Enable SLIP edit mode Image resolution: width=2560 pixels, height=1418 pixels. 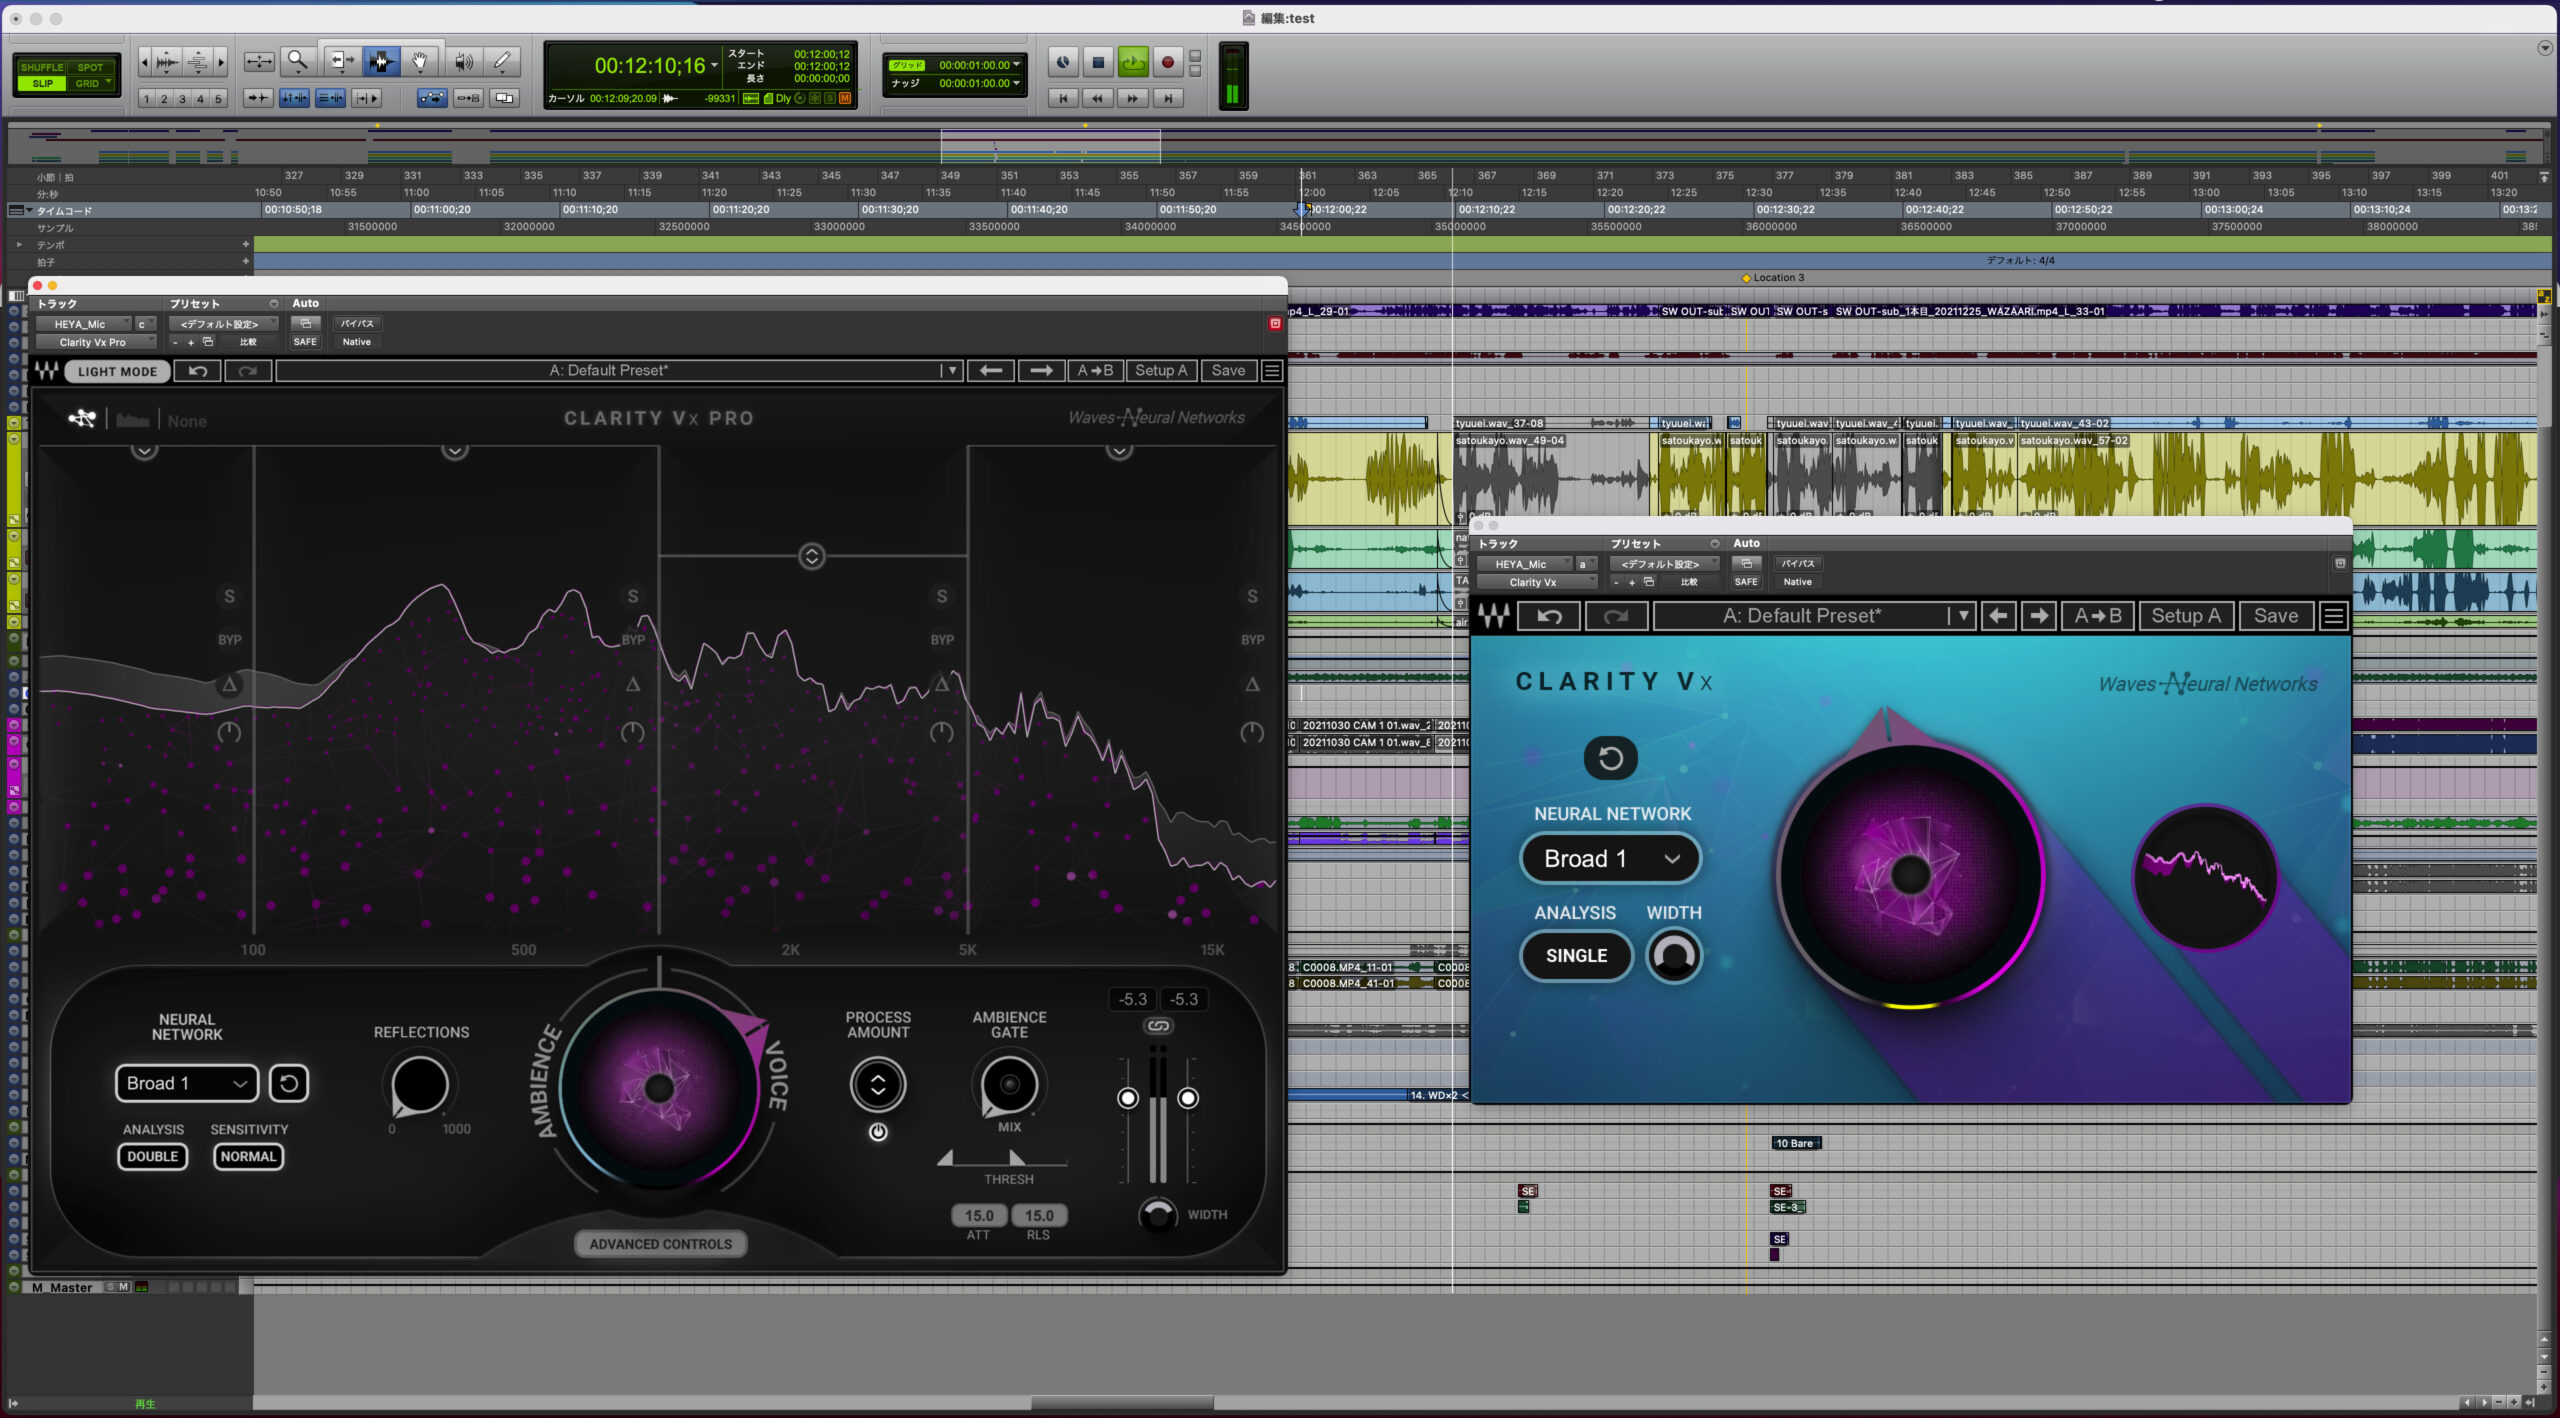tap(41, 84)
